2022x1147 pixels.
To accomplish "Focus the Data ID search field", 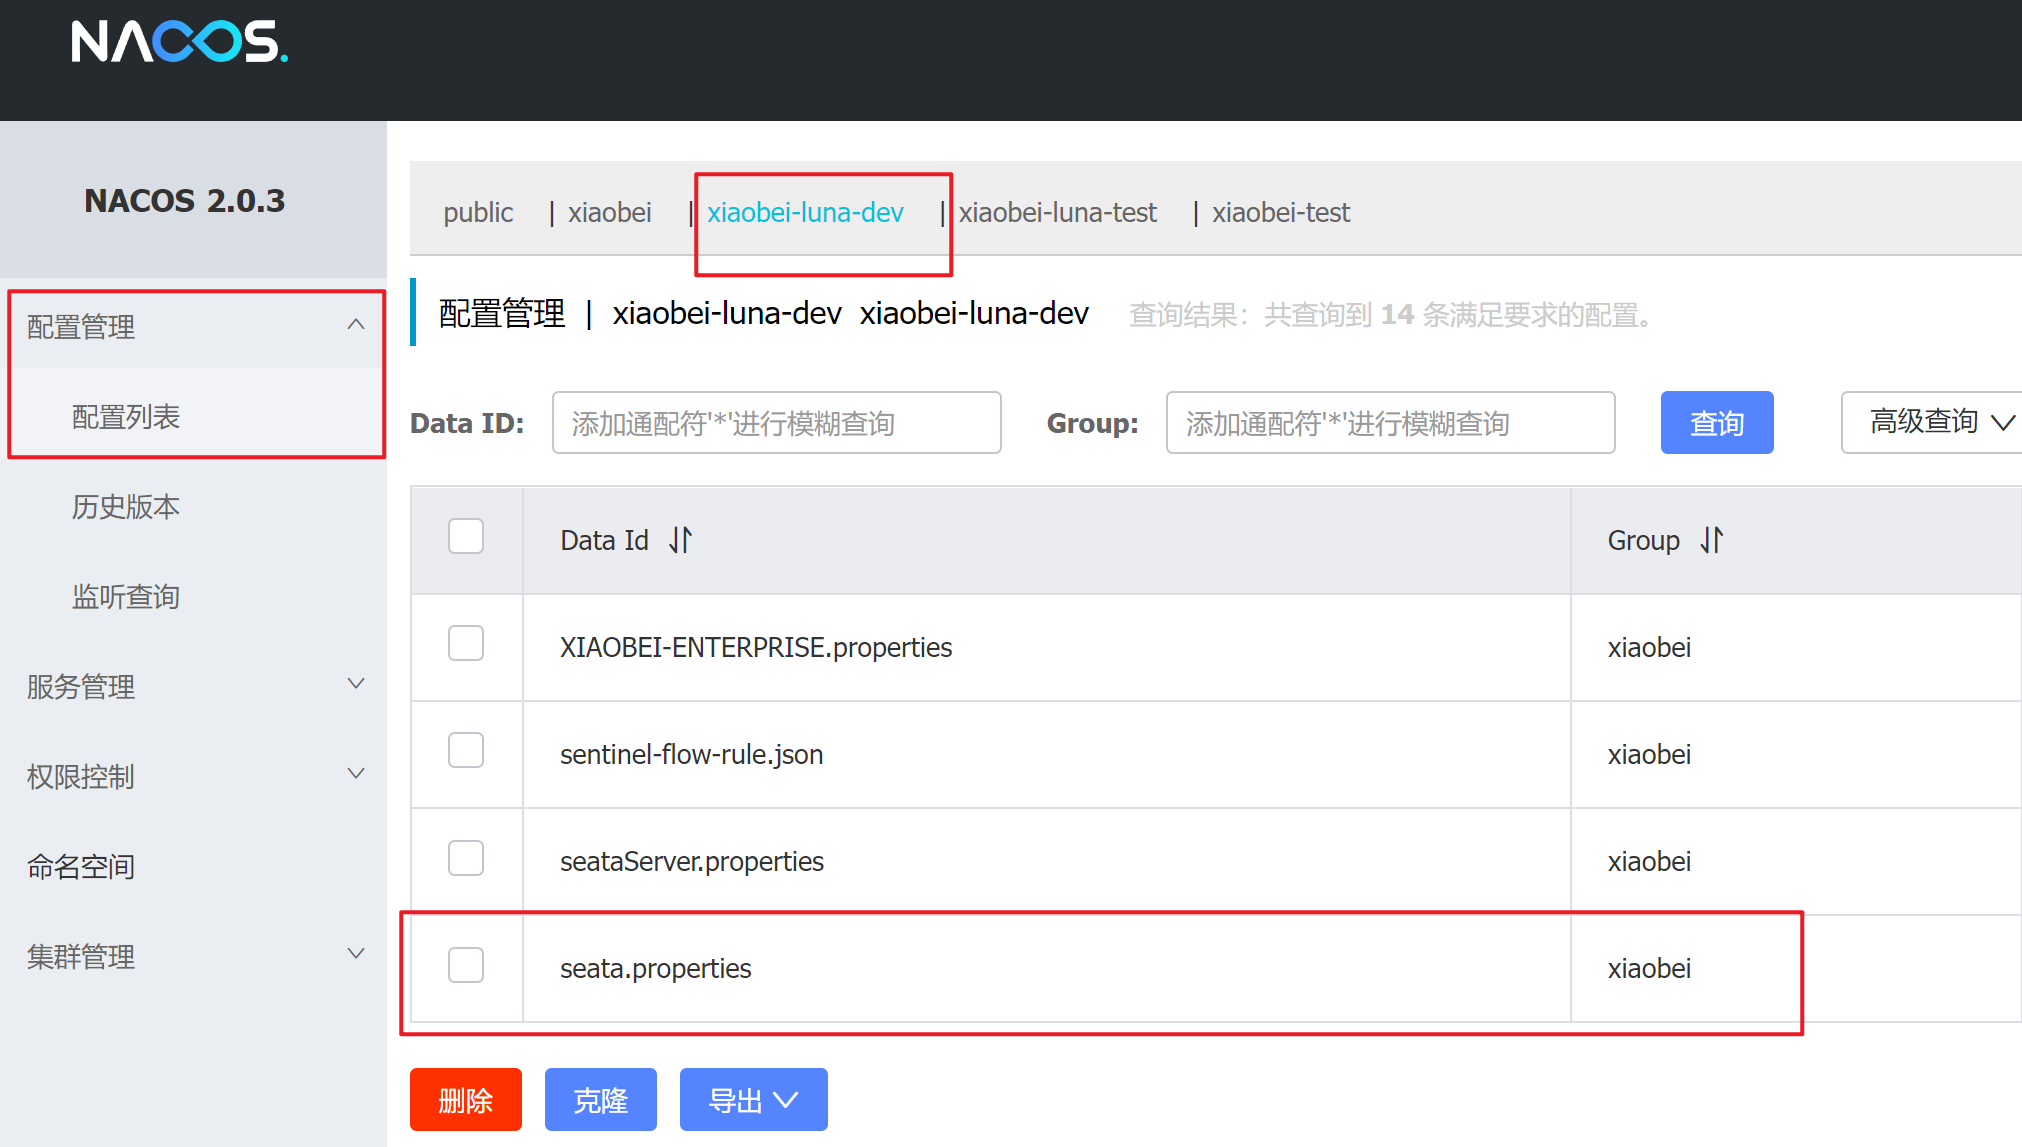I will click(x=776, y=423).
